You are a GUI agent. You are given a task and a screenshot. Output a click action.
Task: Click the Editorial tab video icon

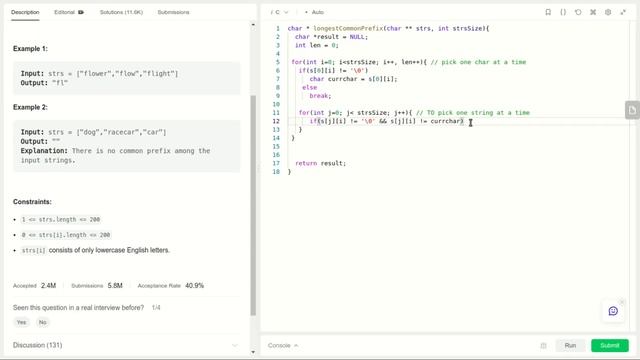(x=81, y=12)
